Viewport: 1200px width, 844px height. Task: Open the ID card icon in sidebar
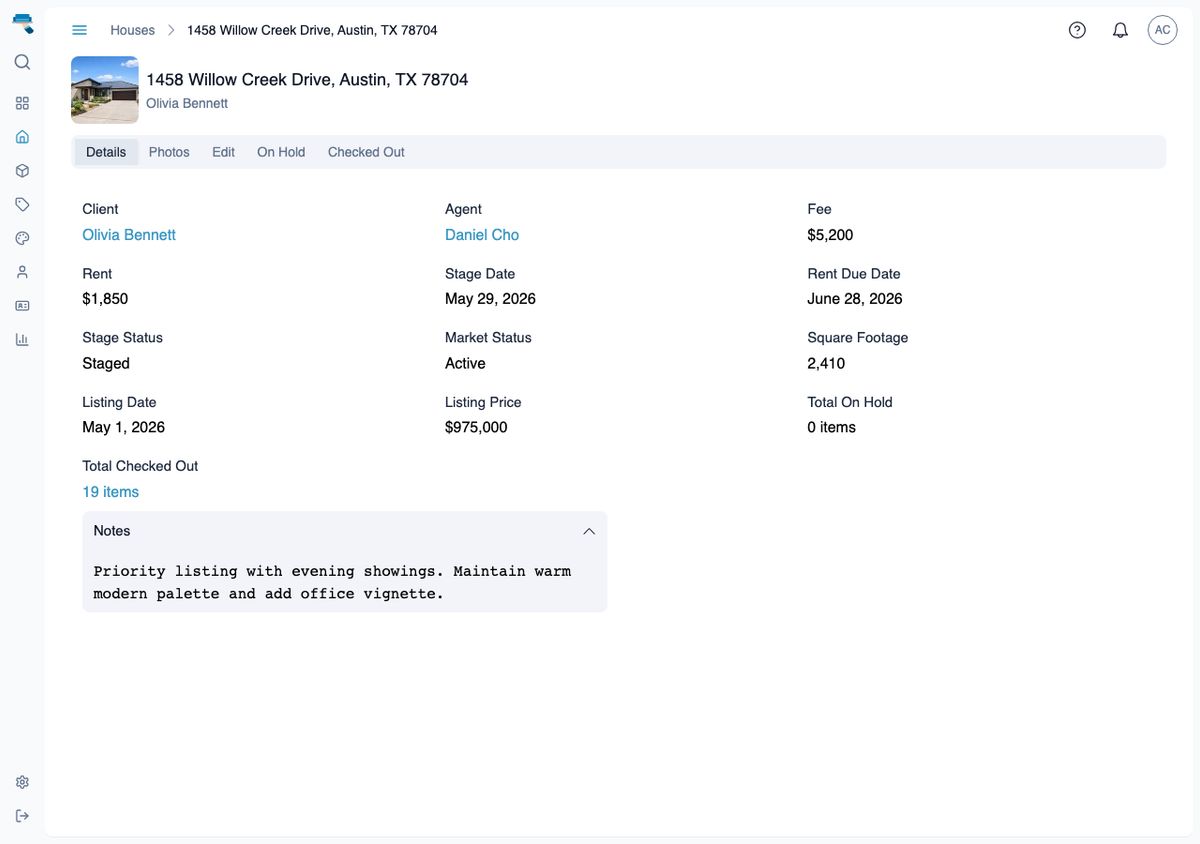pyautogui.click(x=22, y=305)
